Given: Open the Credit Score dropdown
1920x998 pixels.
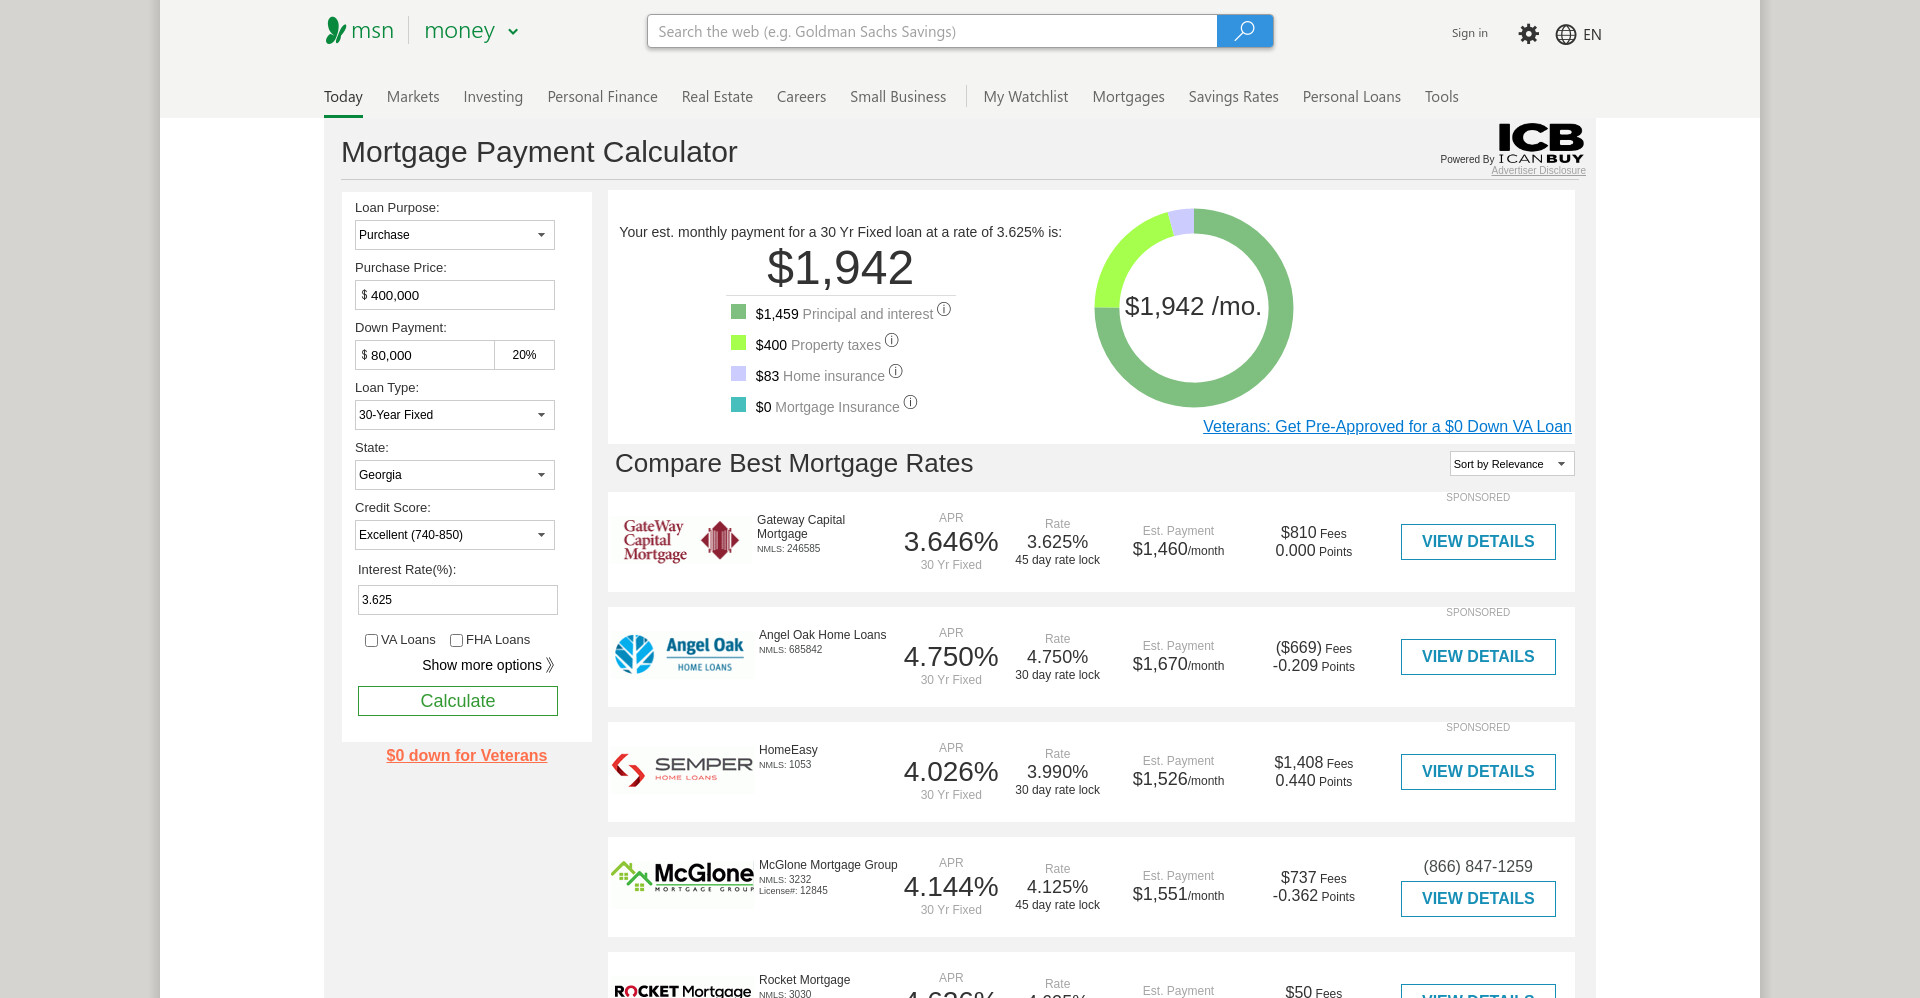Looking at the screenshot, I should pos(455,535).
